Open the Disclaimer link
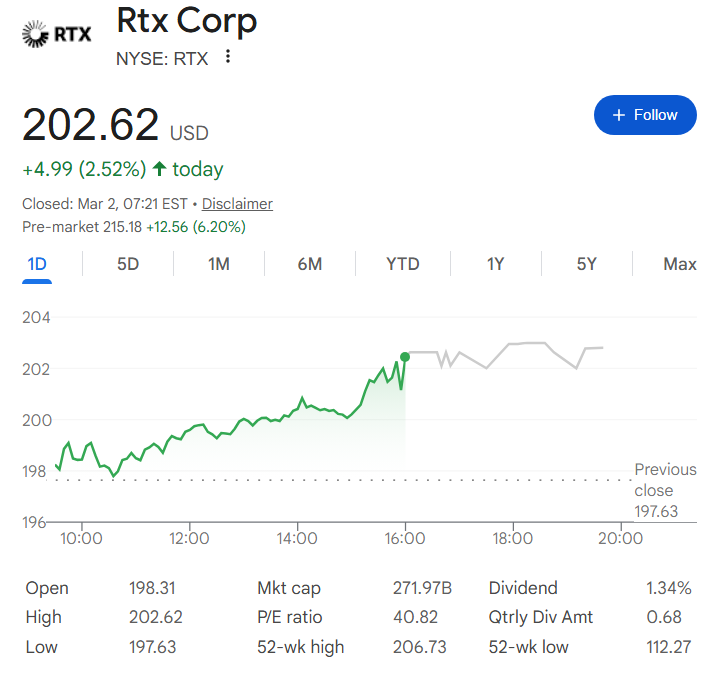The height and width of the screenshot is (680, 715). 237,204
